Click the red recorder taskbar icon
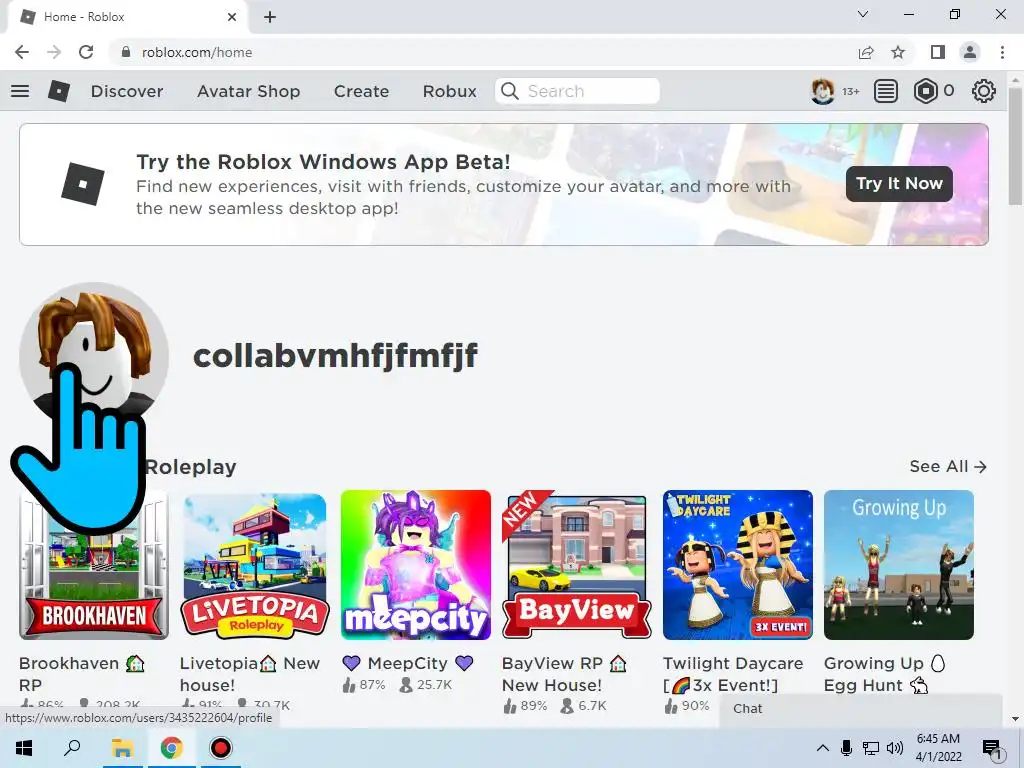The image size is (1024, 768). coord(221,748)
